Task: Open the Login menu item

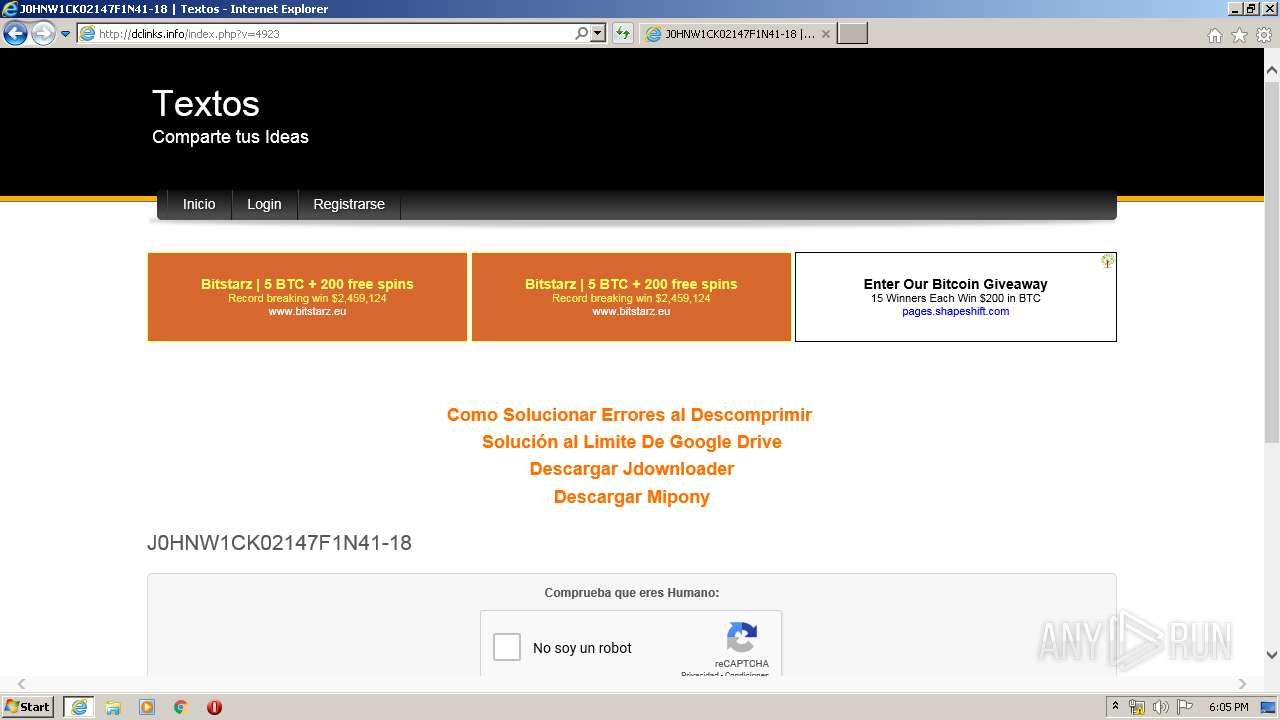Action: [264, 204]
